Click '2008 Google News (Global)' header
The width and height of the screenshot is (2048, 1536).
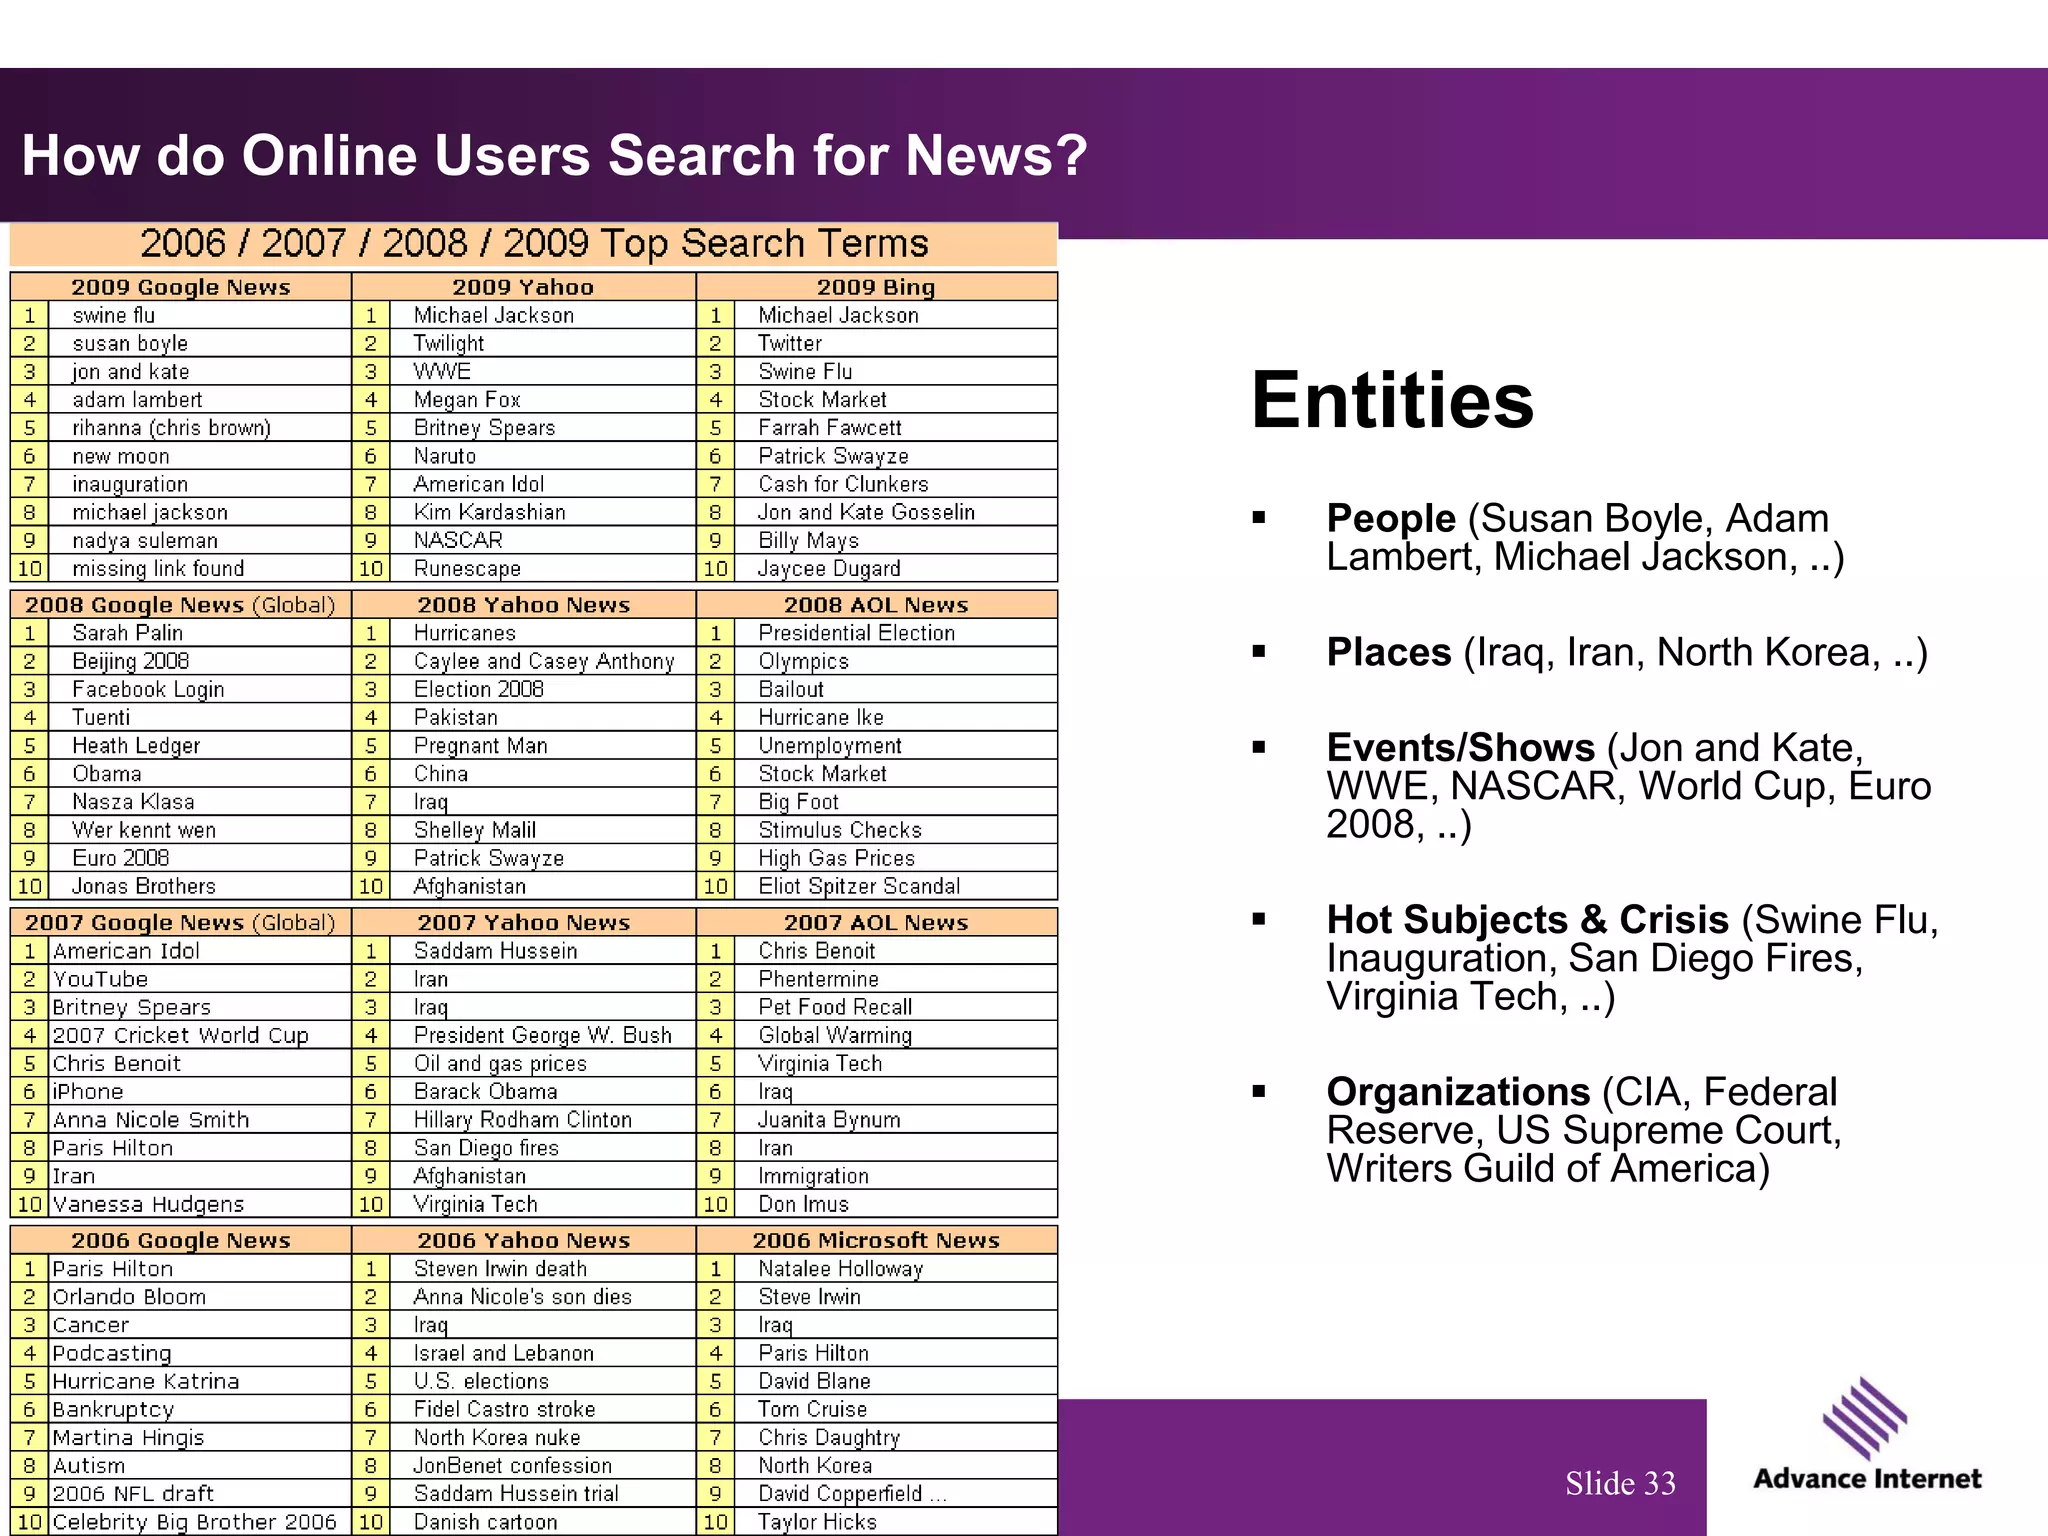pos(181,605)
